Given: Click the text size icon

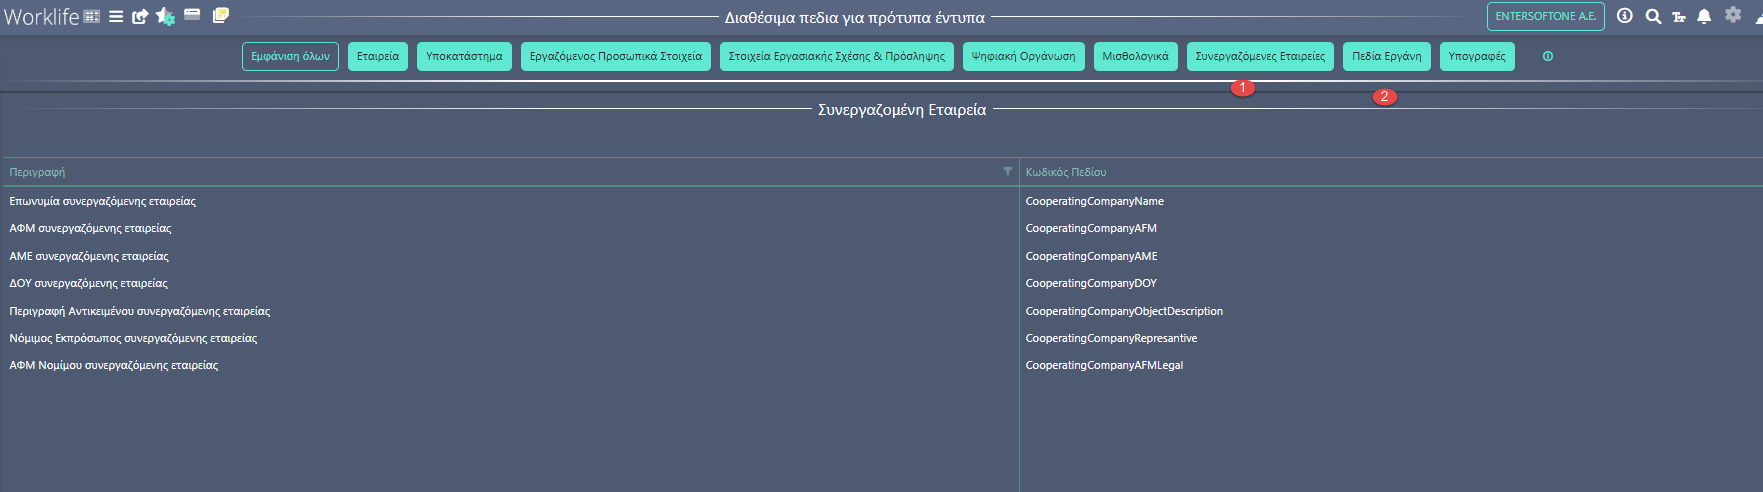Looking at the screenshot, I should pyautogui.click(x=1679, y=17).
